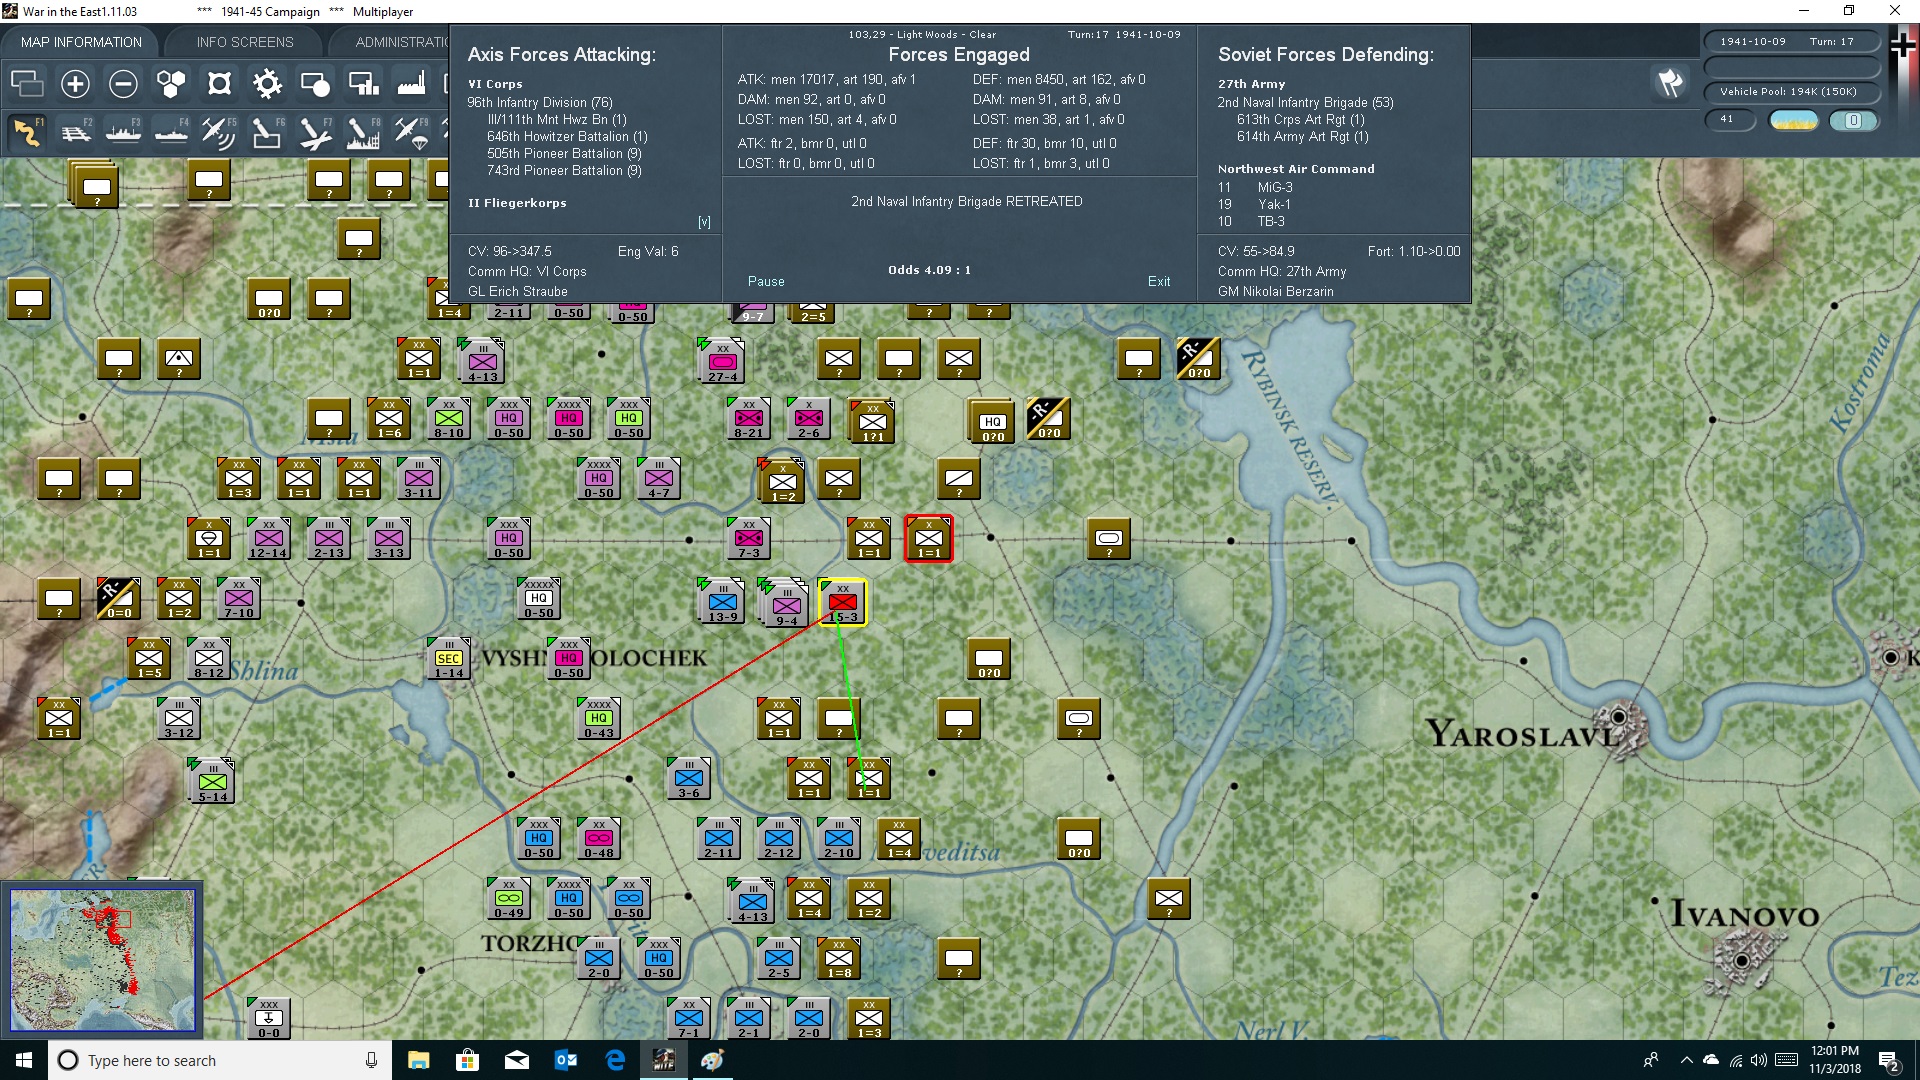This screenshot has height=1080, width=1920.
Task: Click the white flags end turn icon
Action: click(x=1670, y=83)
